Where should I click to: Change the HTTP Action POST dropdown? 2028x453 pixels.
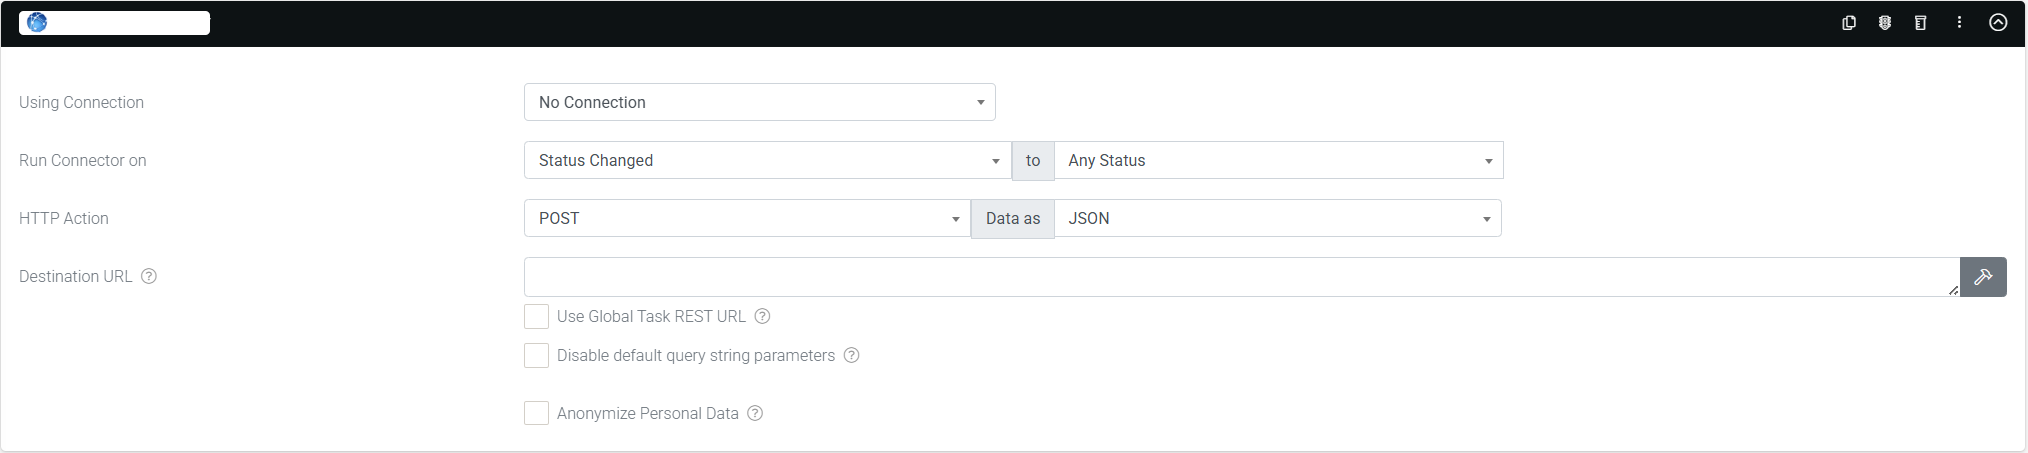(747, 218)
